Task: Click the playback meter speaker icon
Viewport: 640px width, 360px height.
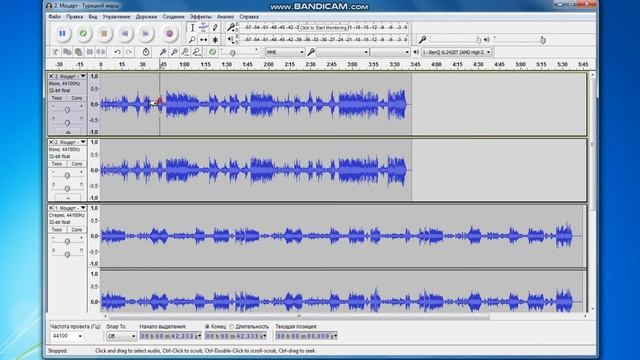Action: 231,39
